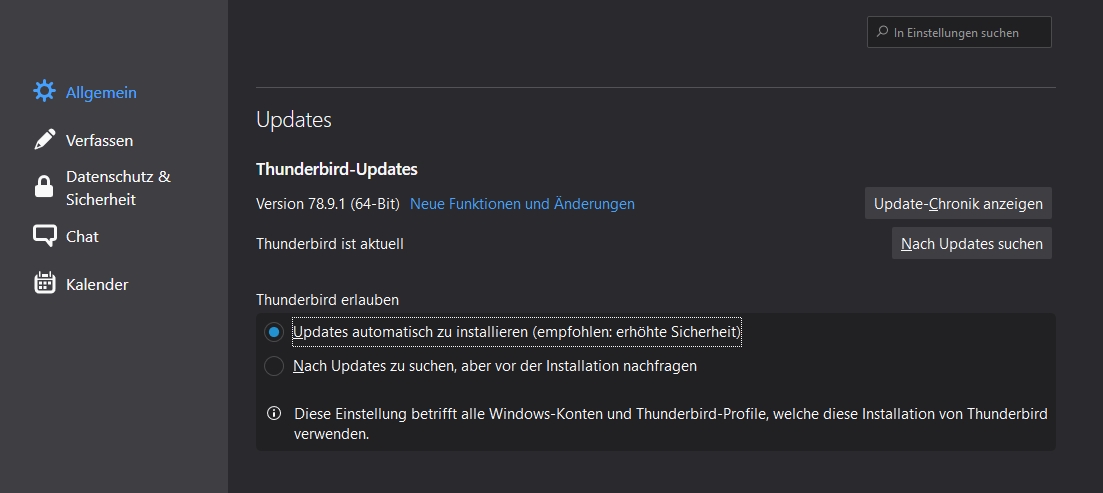Image resolution: width=1103 pixels, height=493 pixels.
Task: Focus the 'In Einstellungen suchen' field
Action: (968, 32)
